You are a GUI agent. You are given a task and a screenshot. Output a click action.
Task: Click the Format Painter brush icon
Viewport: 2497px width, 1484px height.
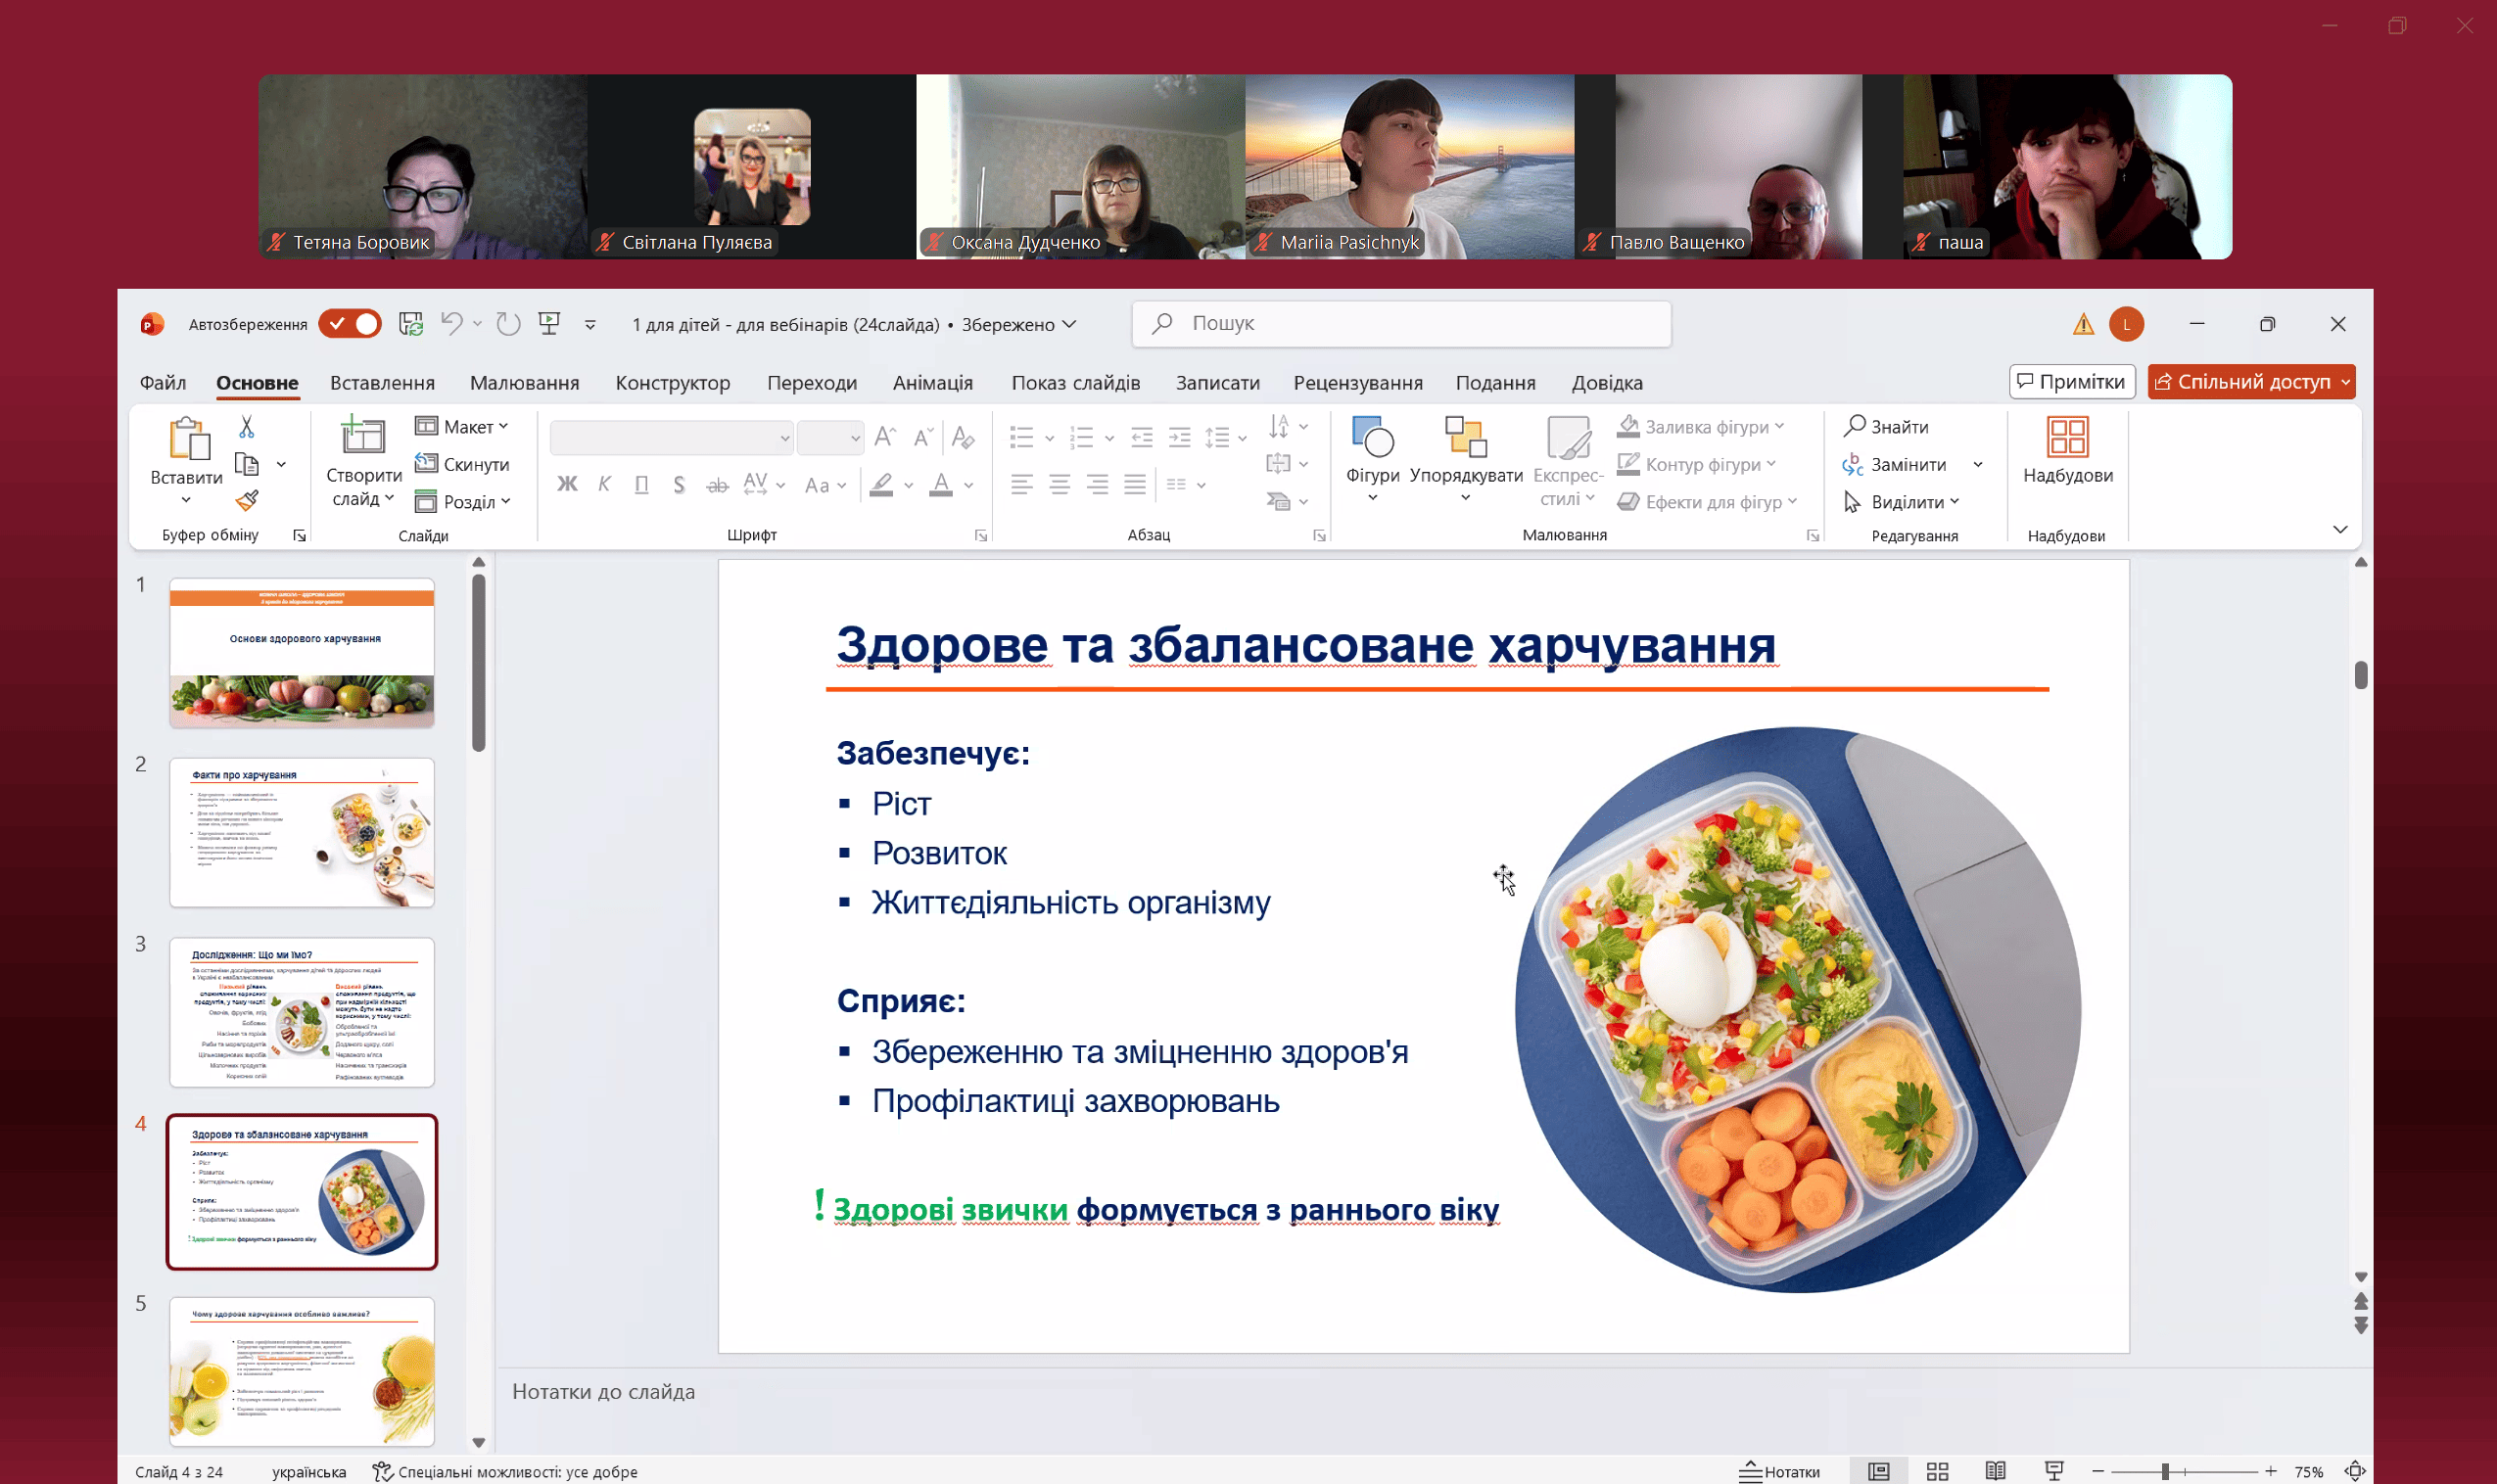point(247,501)
